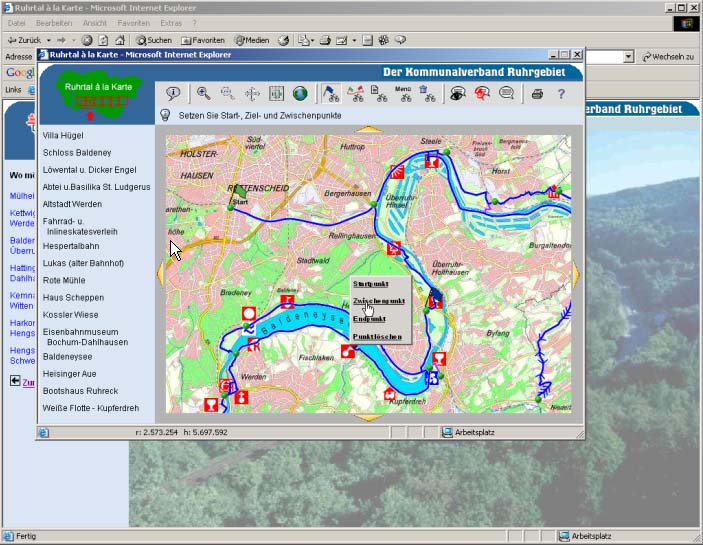The width and height of the screenshot is (703, 545).
Task: Open the Extras menu in background browser
Action: 171,23
